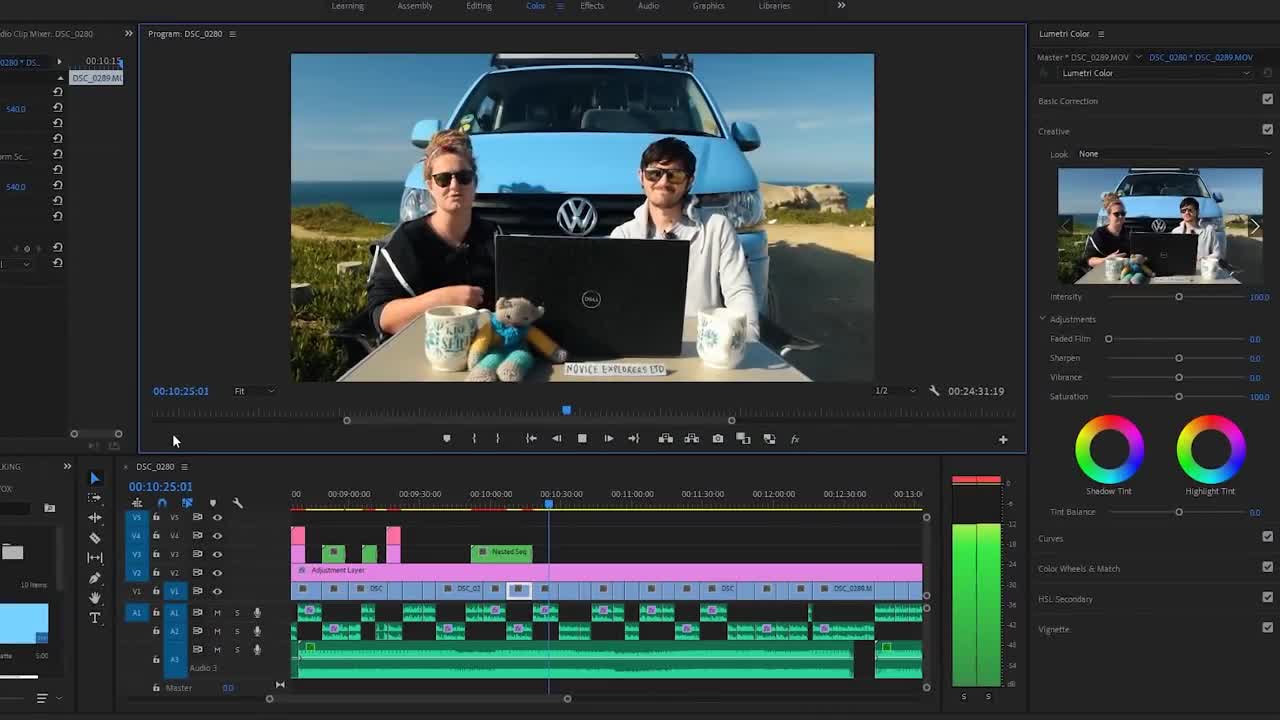
Task: Click the Comparison View button
Action: pos(743,439)
